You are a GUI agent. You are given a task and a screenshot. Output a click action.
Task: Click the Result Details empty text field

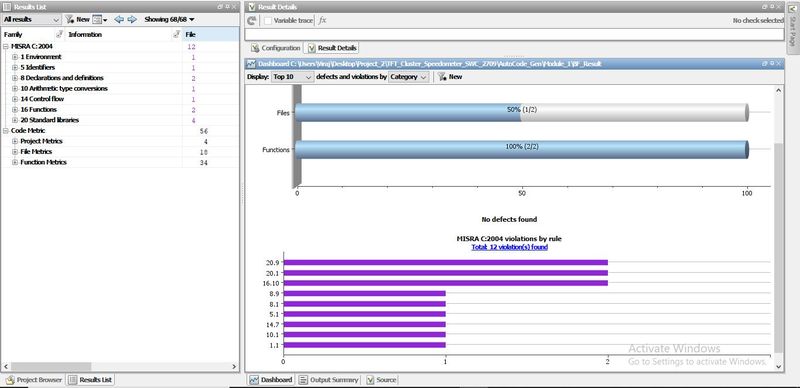514,34
